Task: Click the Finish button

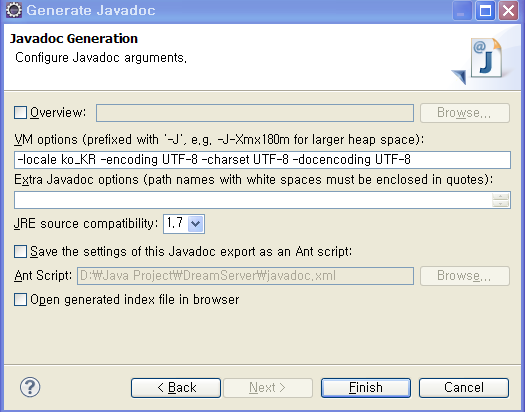Action: click(x=366, y=388)
